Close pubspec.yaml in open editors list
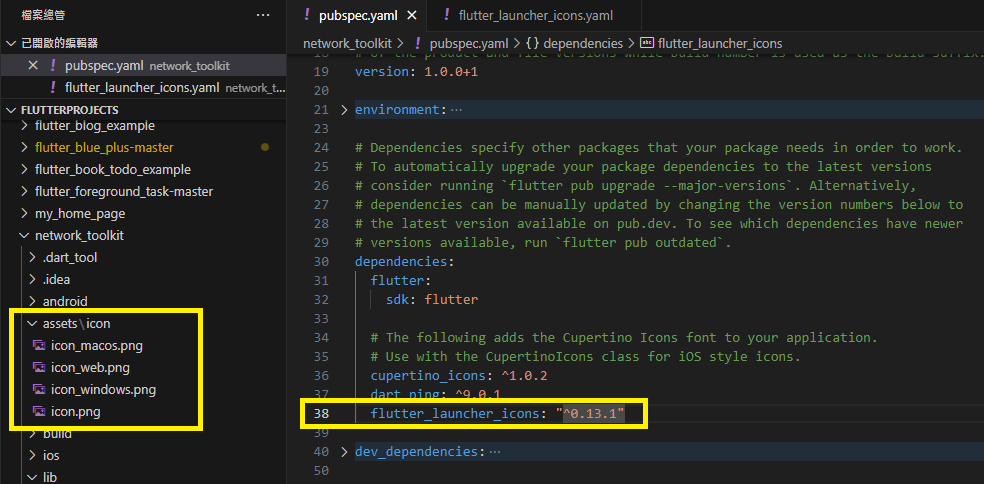The height and width of the screenshot is (484, 984). click(33, 65)
